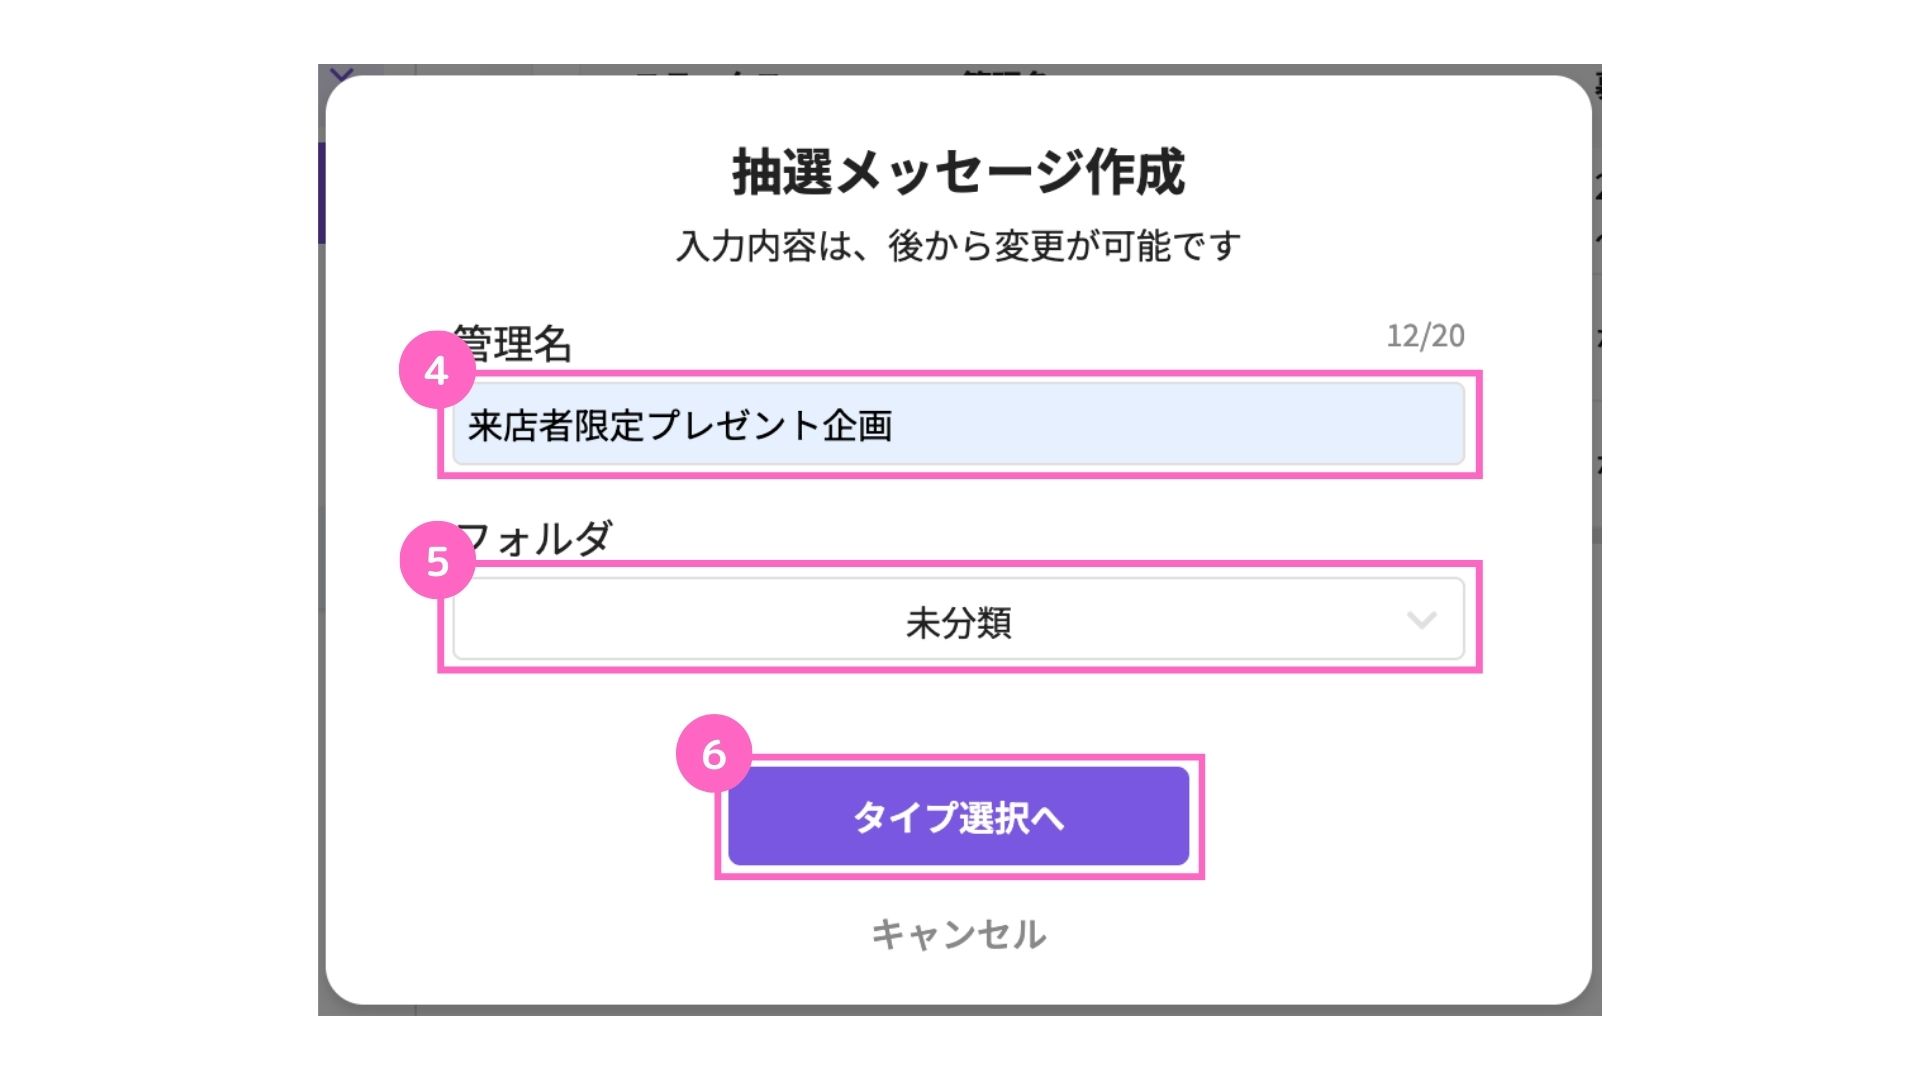This screenshot has height=1080, width=1920.
Task: Select the 未分類 text in the folder selector
Action: tap(958, 622)
